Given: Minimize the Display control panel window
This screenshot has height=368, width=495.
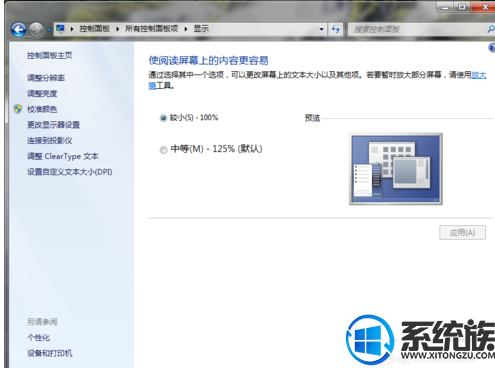Looking at the screenshot, I should 445,7.
